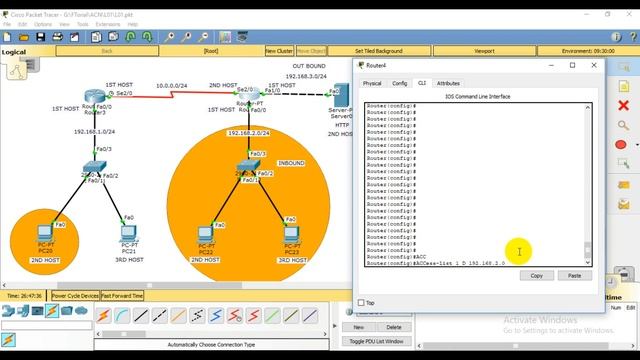This screenshot has height=360, width=640.
Task: Click the network information icon
Action: click(x=616, y=37)
